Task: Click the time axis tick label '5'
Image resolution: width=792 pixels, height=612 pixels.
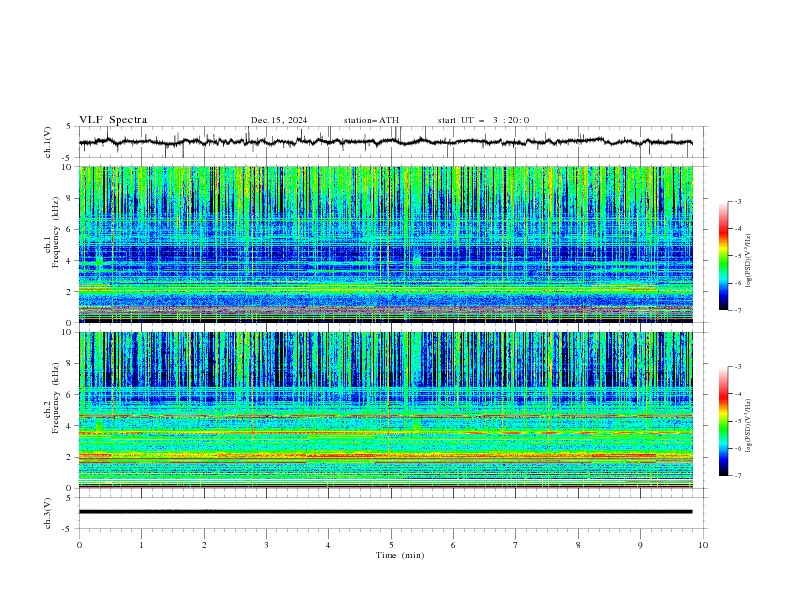Action: pyautogui.click(x=391, y=545)
